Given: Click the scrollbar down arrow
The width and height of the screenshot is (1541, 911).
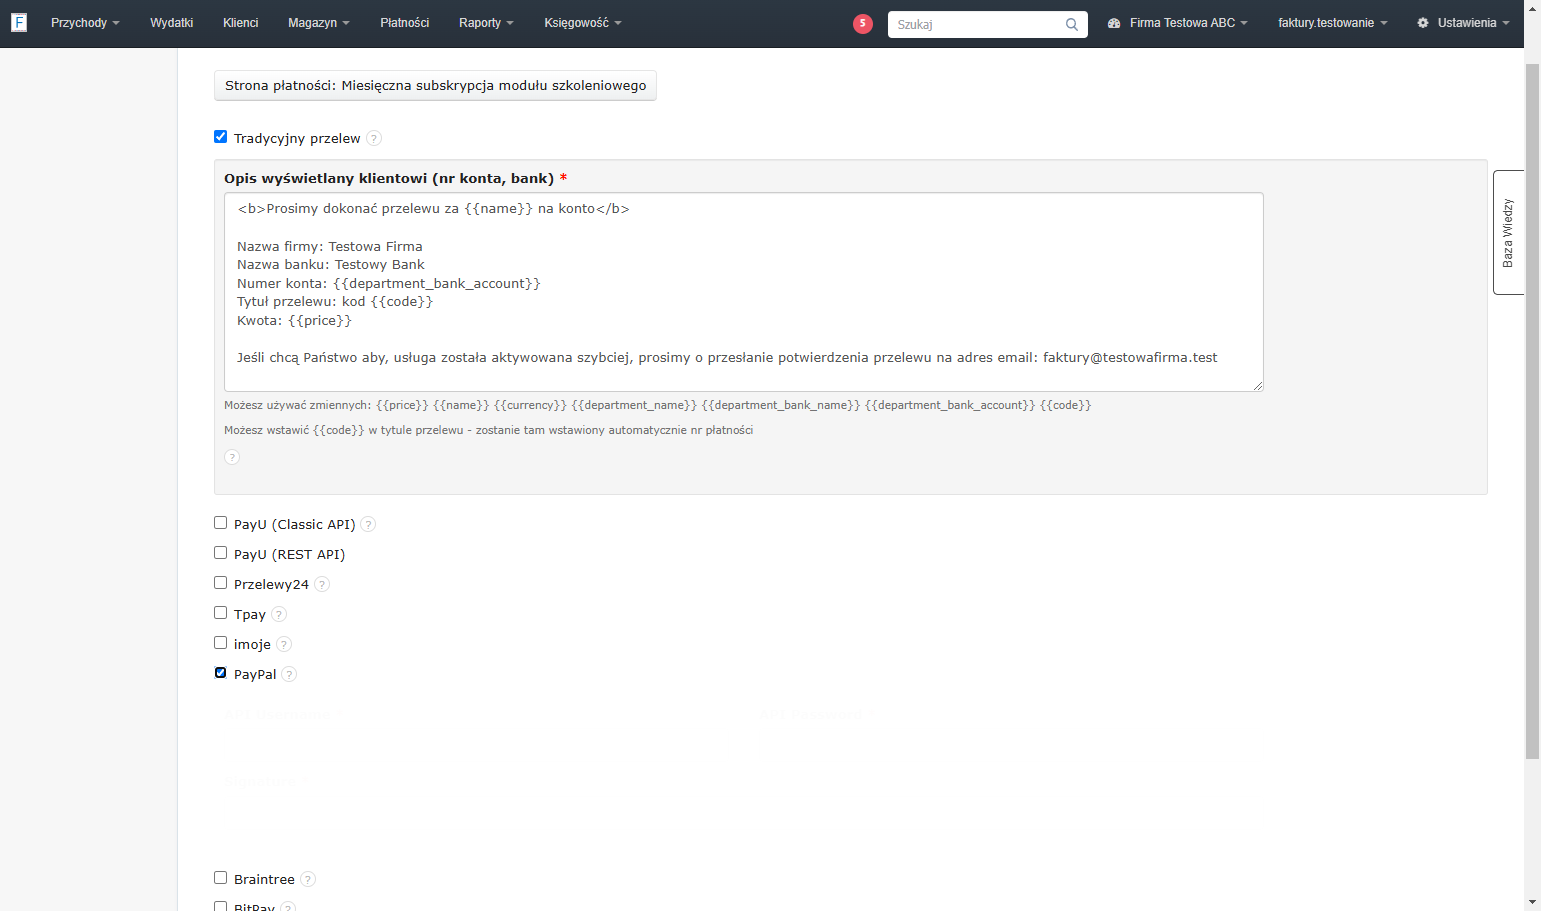Looking at the screenshot, I should coord(1532,902).
